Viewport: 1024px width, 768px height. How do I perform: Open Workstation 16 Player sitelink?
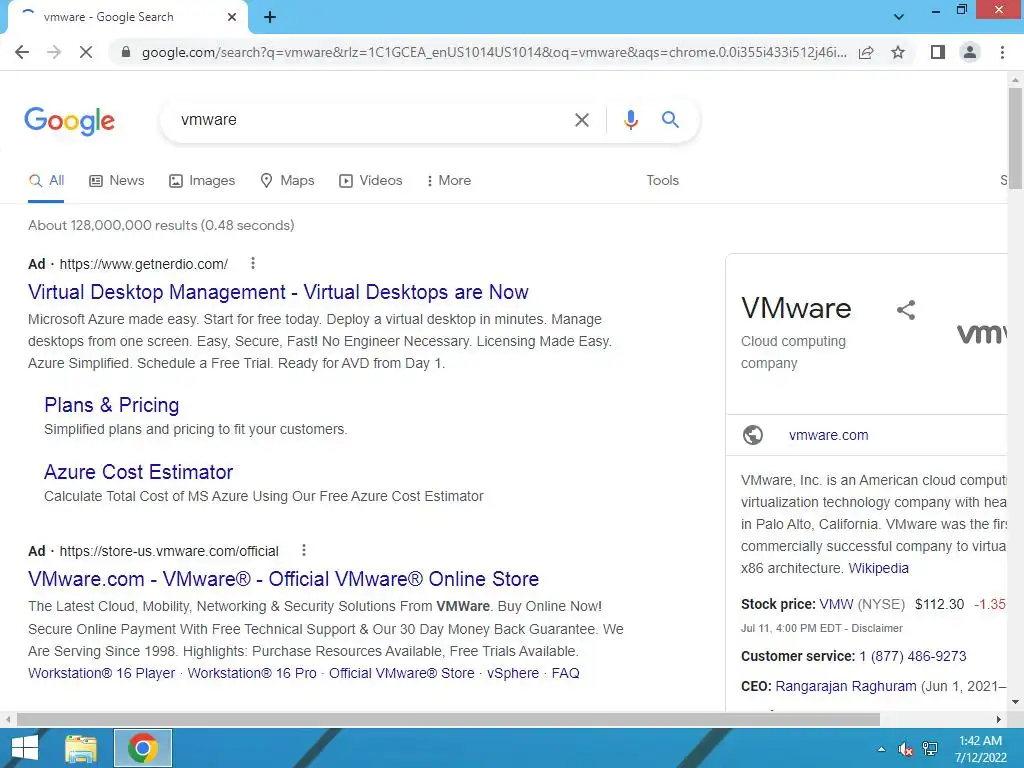(x=101, y=673)
